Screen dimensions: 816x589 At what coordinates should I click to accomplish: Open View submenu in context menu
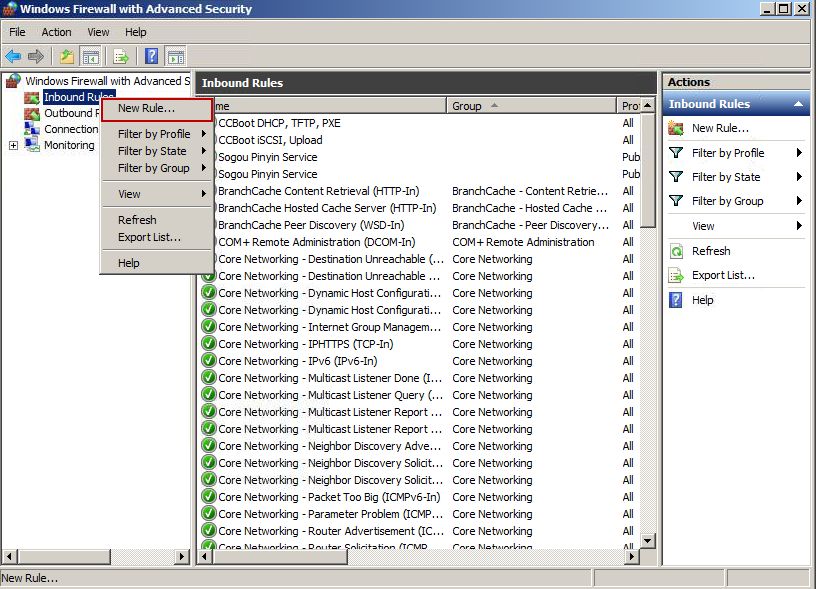(x=157, y=194)
